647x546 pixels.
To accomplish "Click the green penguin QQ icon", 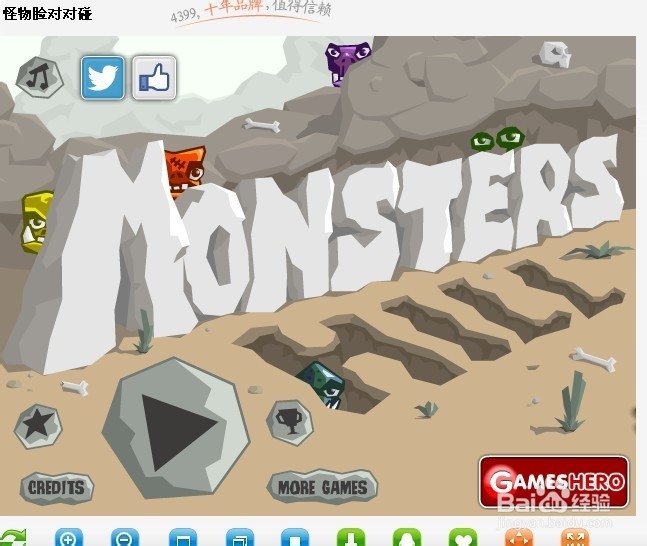I will coord(407,538).
